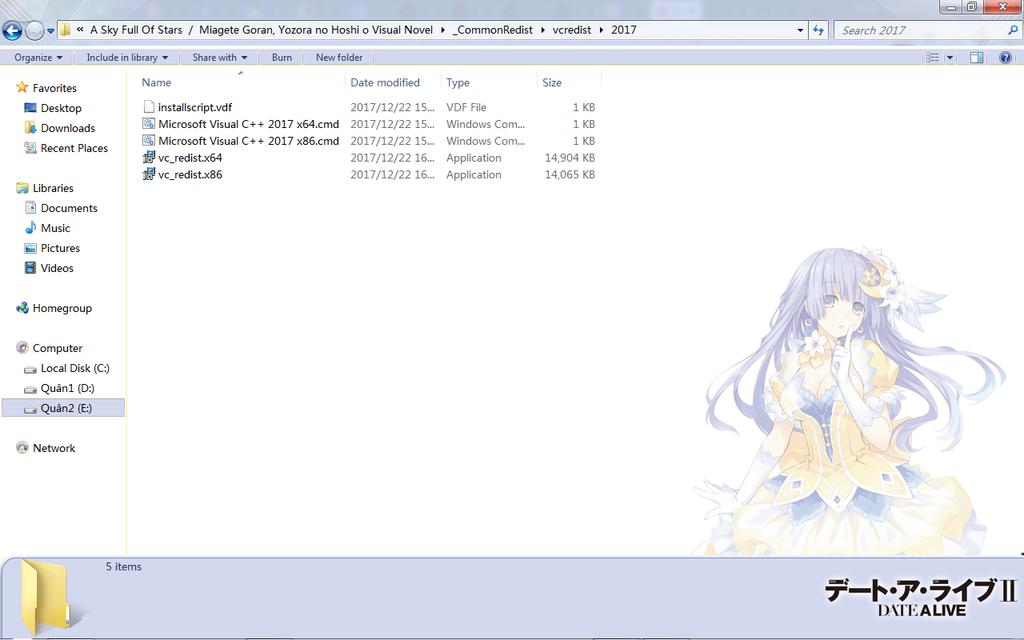Click the folder icon in the address bar
Image resolution: width=1024 pixels, height=640 pixels.
coord(65,30)
